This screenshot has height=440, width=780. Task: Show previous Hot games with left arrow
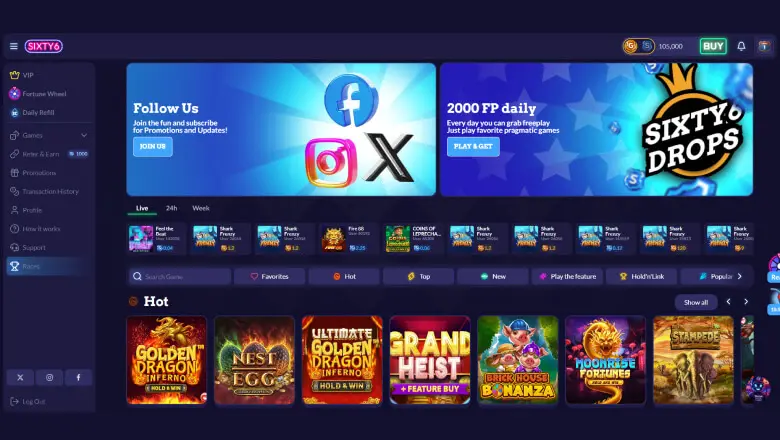728,302
